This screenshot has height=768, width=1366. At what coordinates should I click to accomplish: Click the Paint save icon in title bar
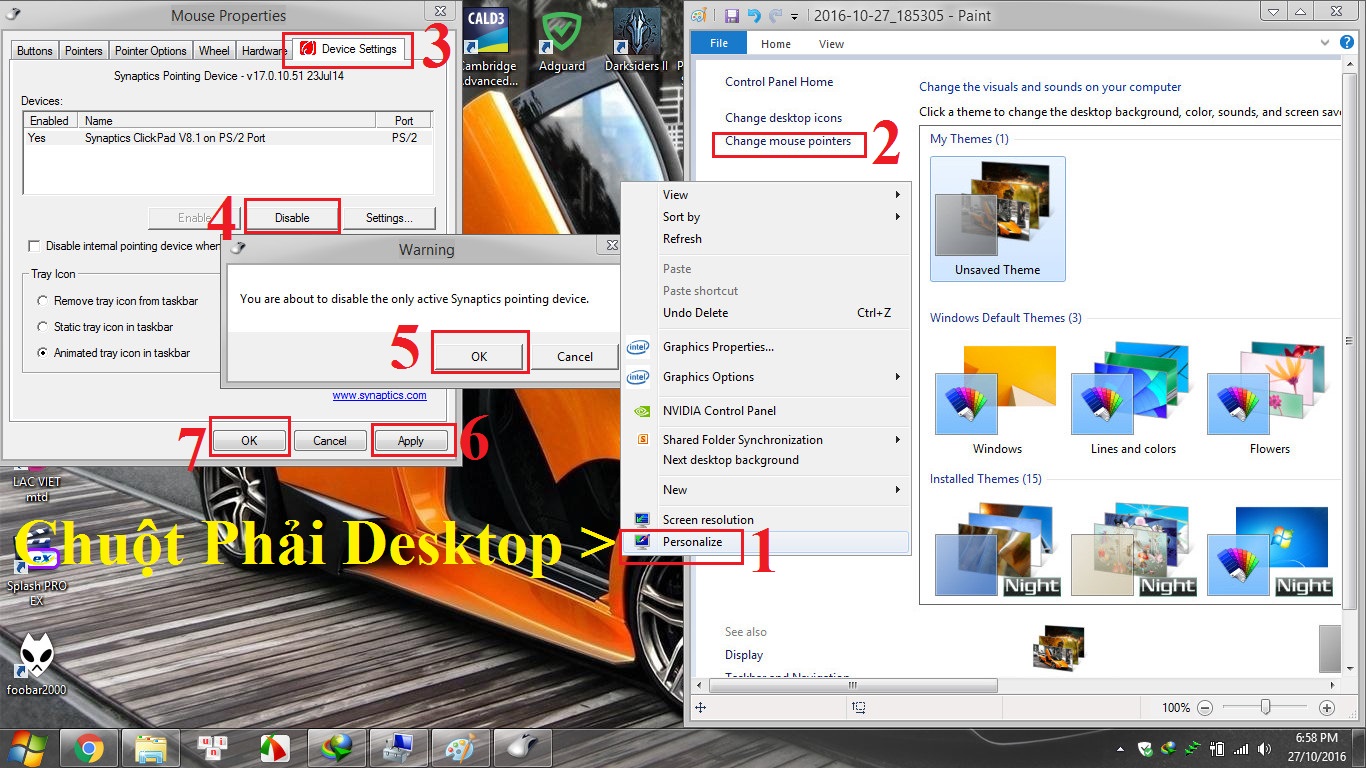coord(732,15)
